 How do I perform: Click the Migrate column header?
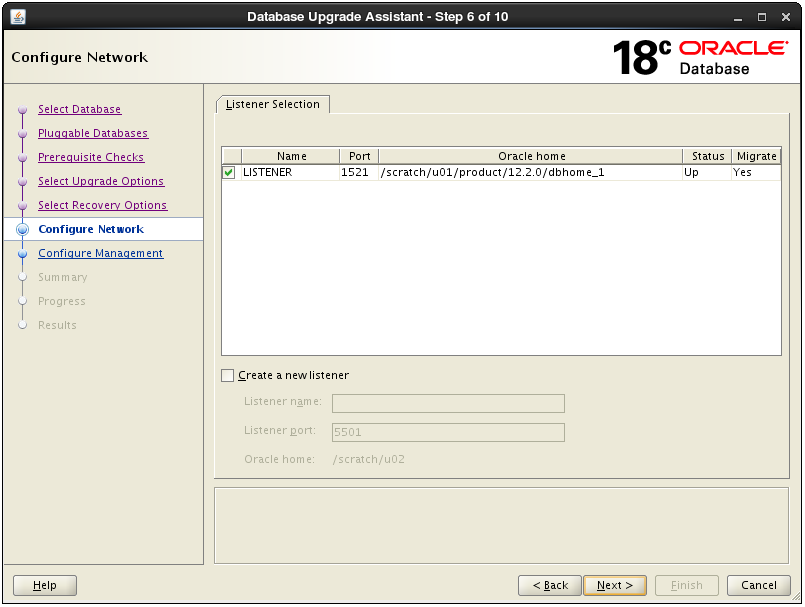click(756, 156)
